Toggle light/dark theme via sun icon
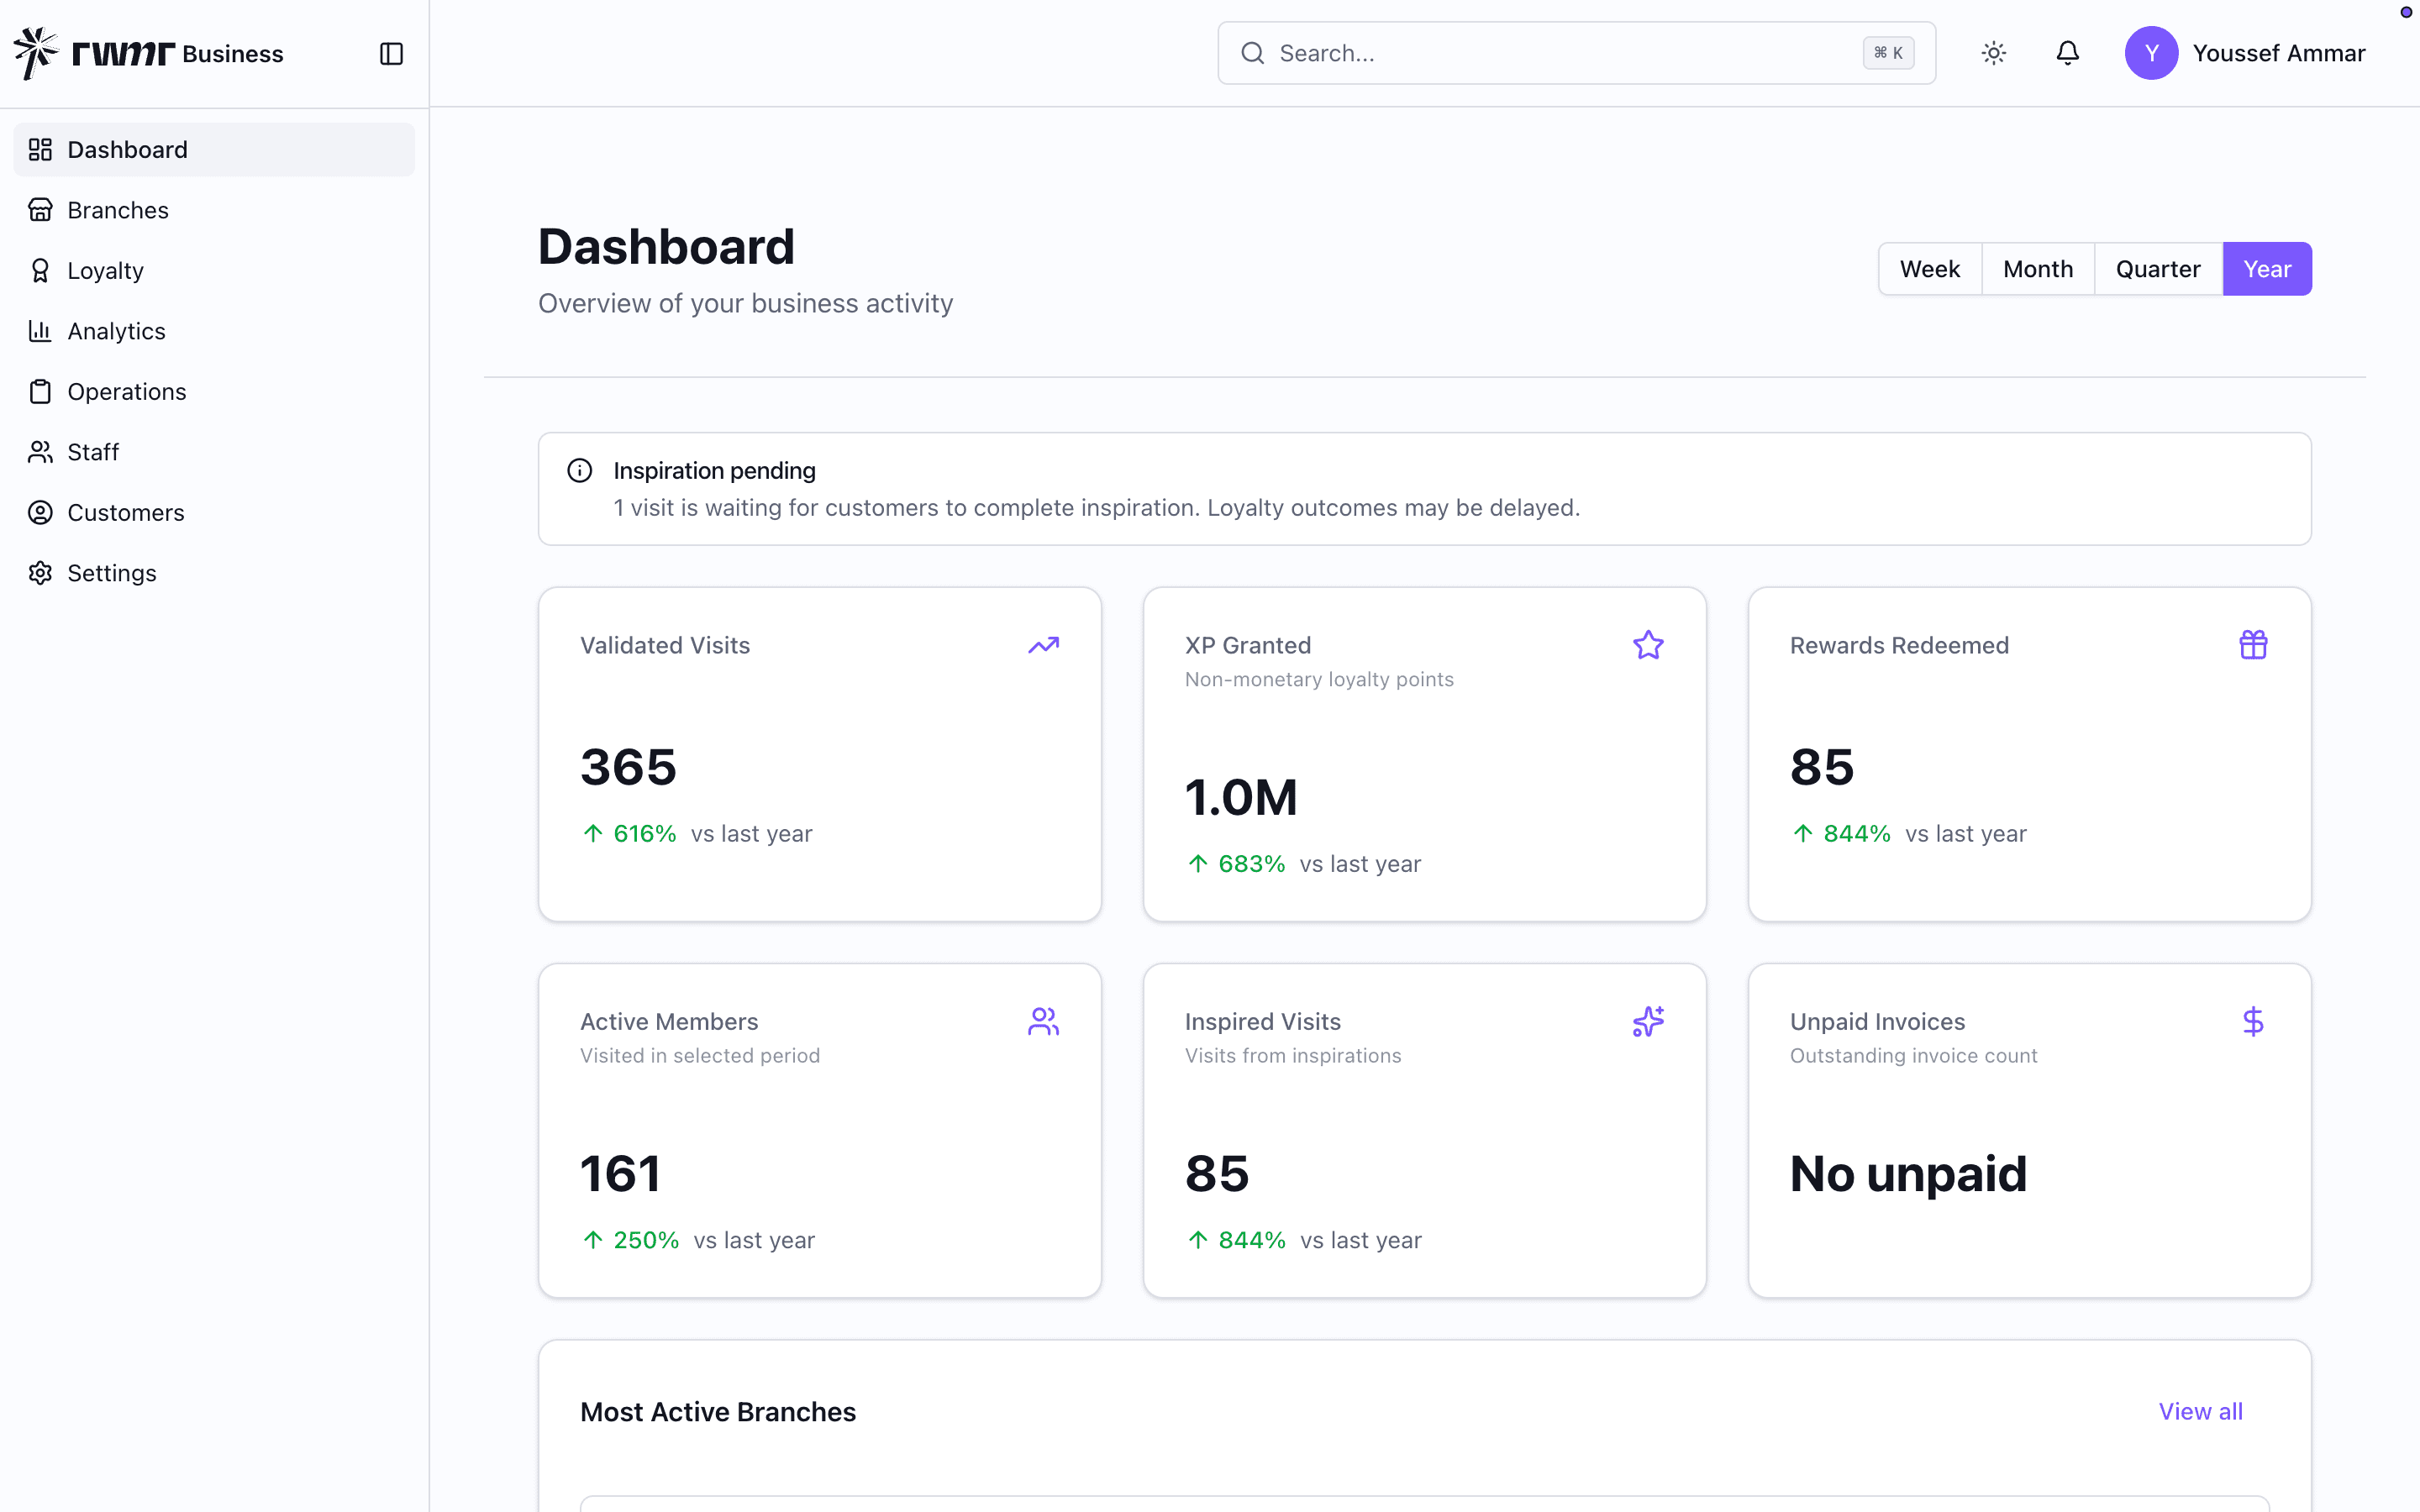 coord(1993,53)
